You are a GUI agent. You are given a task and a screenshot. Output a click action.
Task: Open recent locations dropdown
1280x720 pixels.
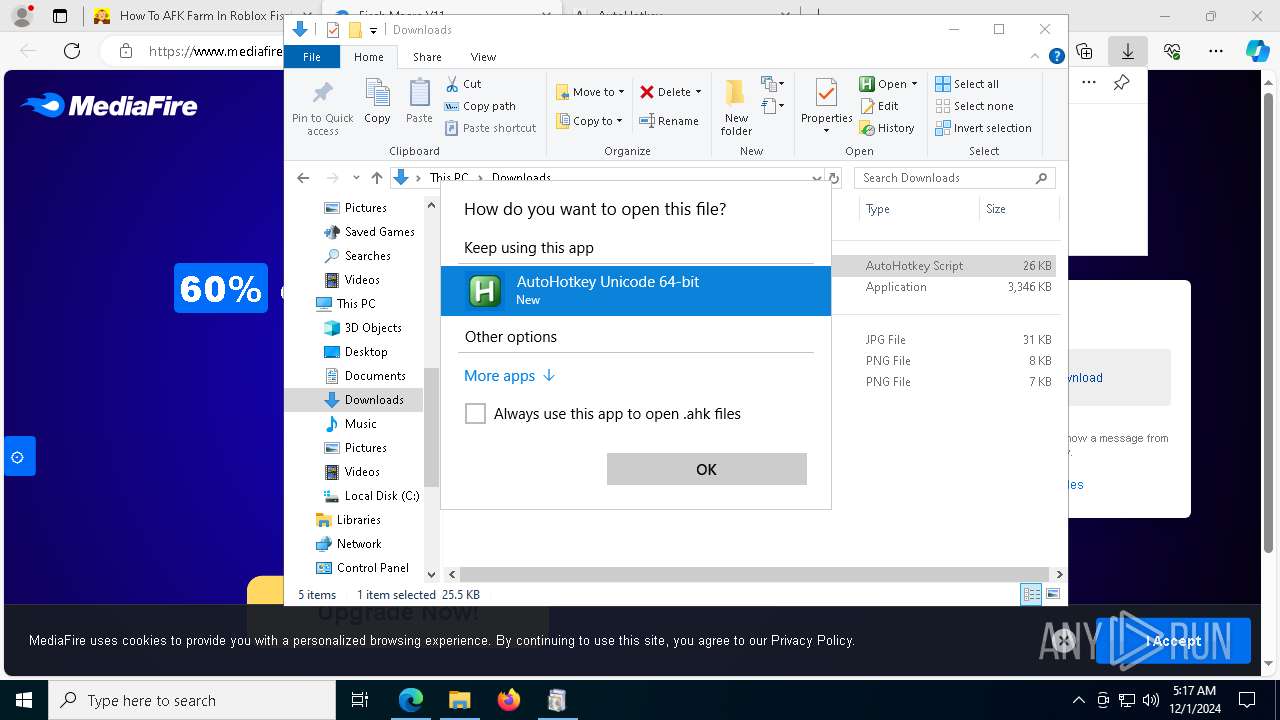click(x=356, y=178)
